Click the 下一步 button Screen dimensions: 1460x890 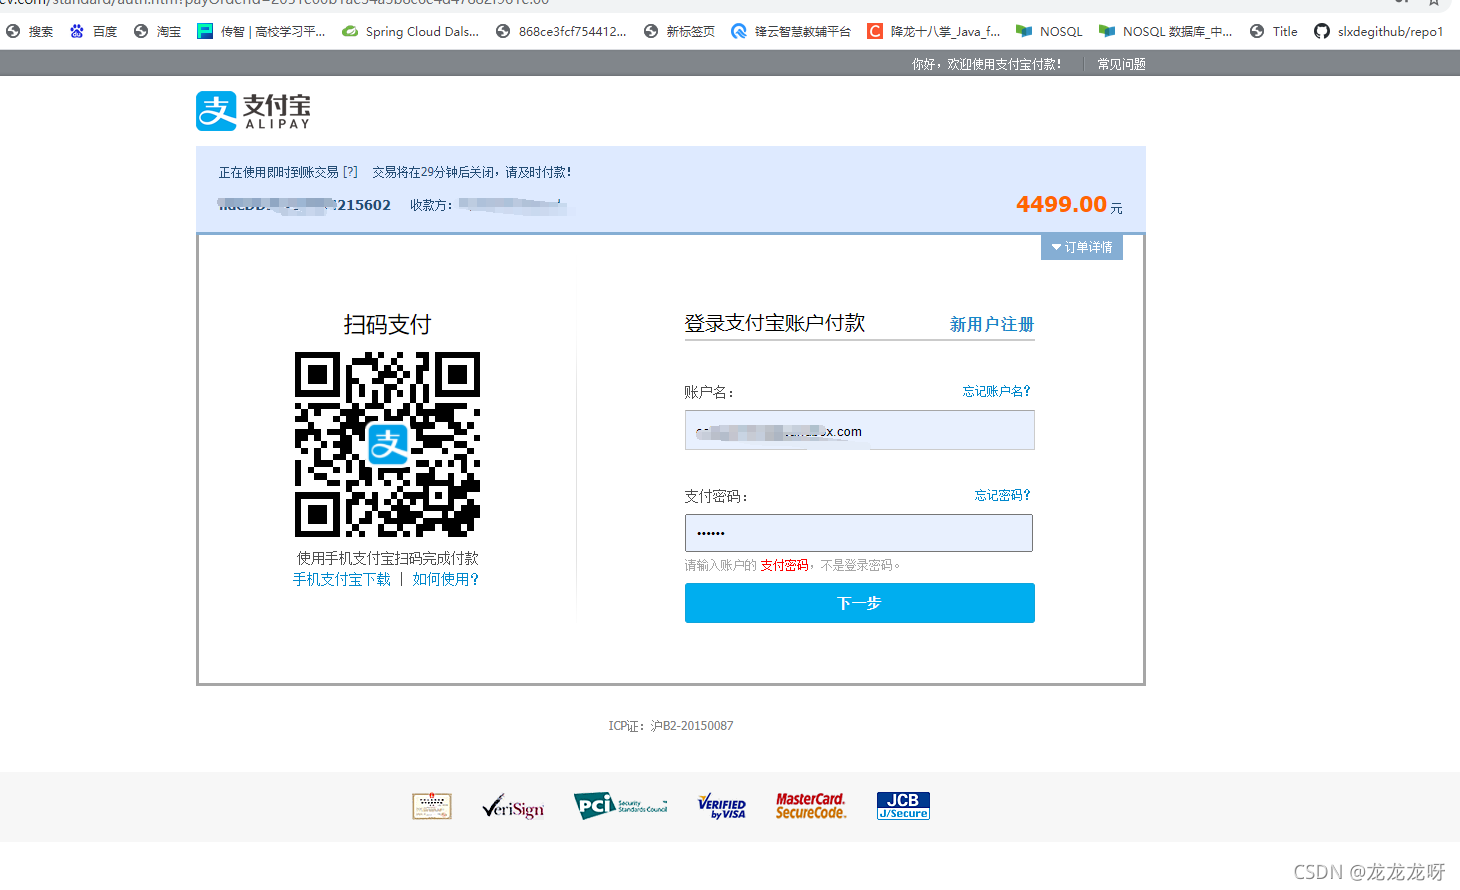coord(859,603)
